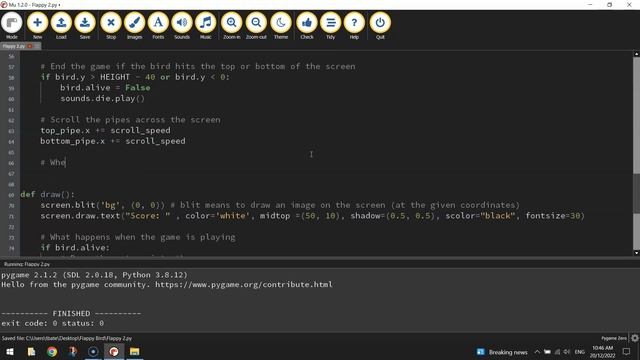Screen dimensions: 640x360
Task: Toggle the editor Theme
Action: 281,26
